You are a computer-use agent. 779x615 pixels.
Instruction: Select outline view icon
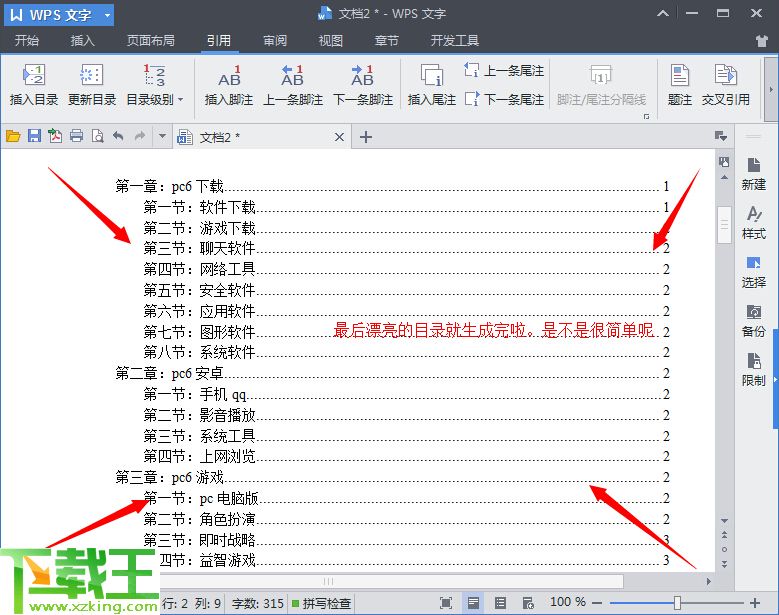(x=501, y=603)
